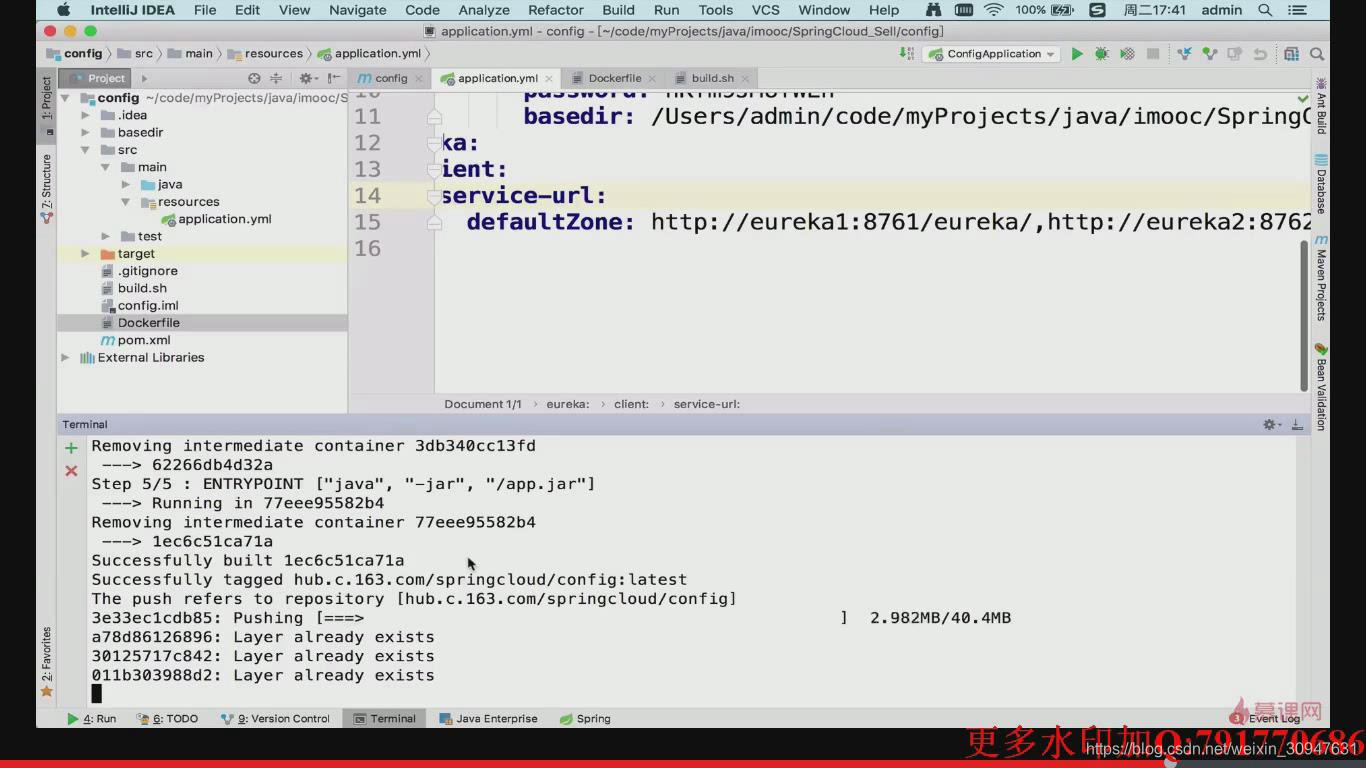Viewport: 1366px width, 768px height.
Task: Close the Dockerfile editor tab
Action: coord(652,78)
